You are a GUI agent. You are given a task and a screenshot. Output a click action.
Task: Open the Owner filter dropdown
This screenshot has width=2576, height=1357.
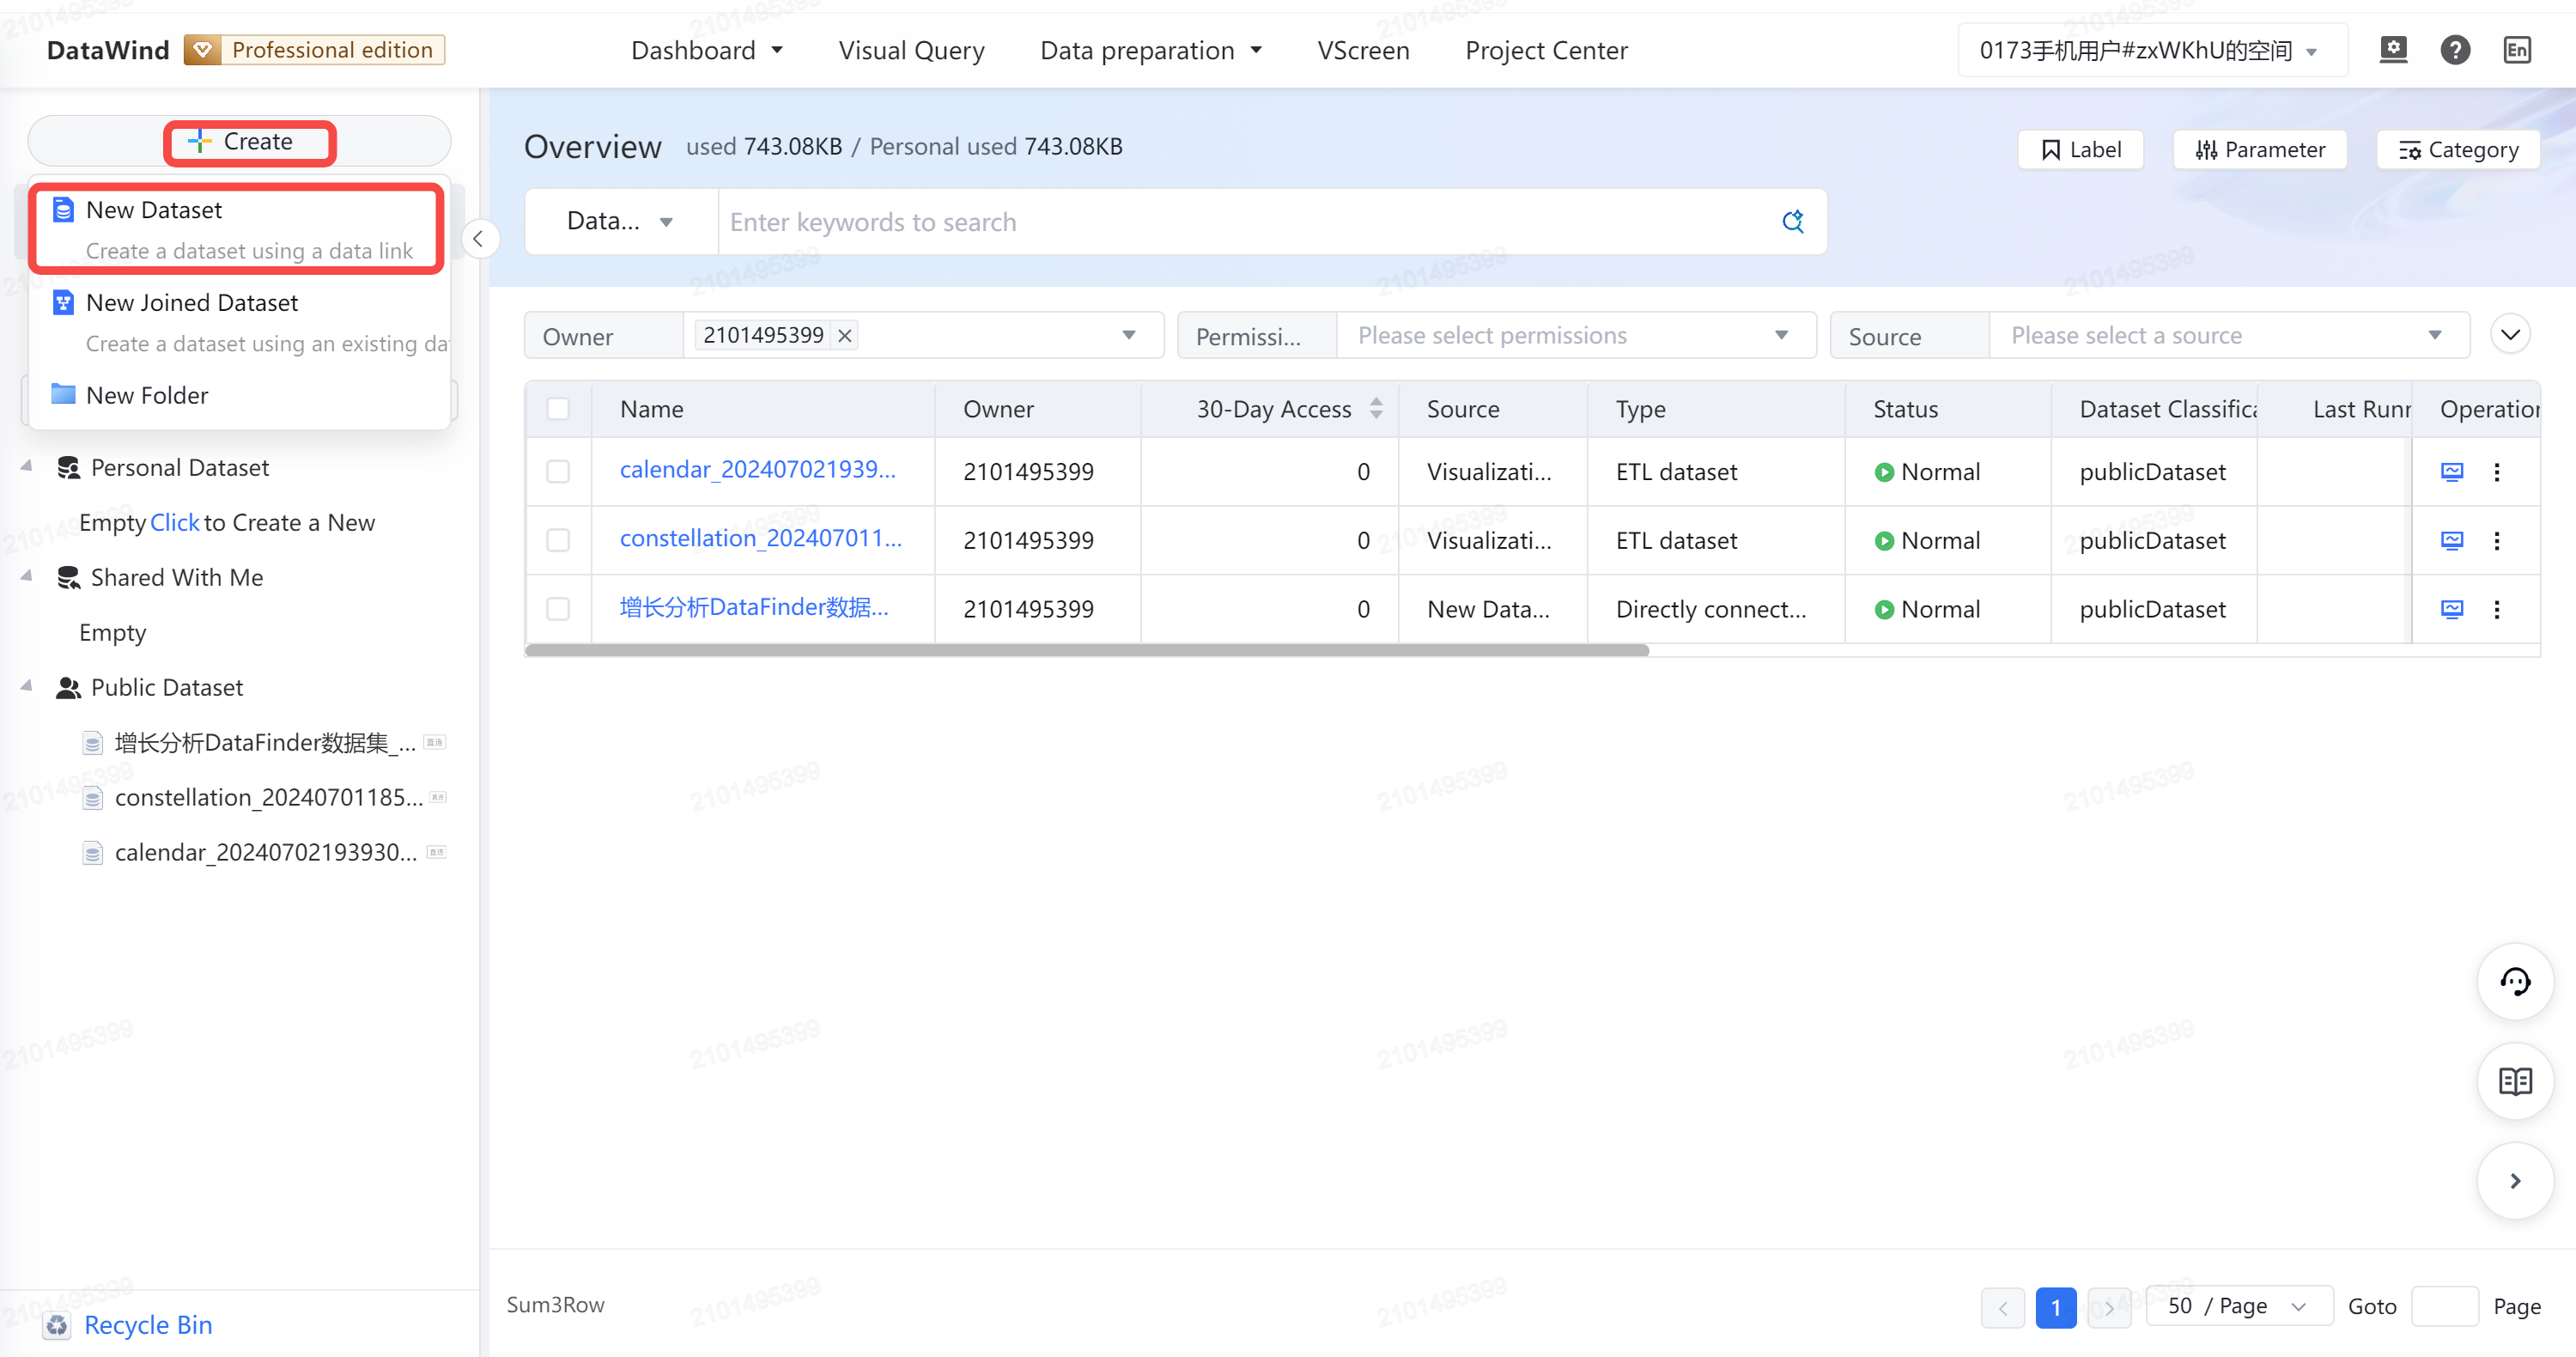(922, 335)
